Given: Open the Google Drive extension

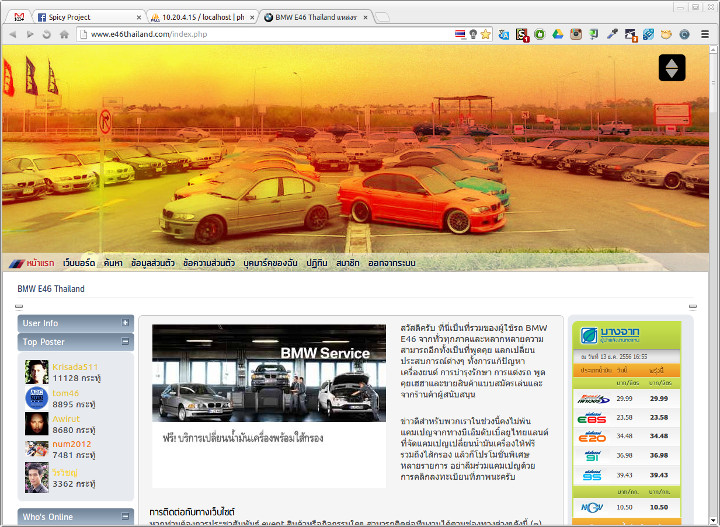Looking at the screenshot, I should (x=557, y=34).
